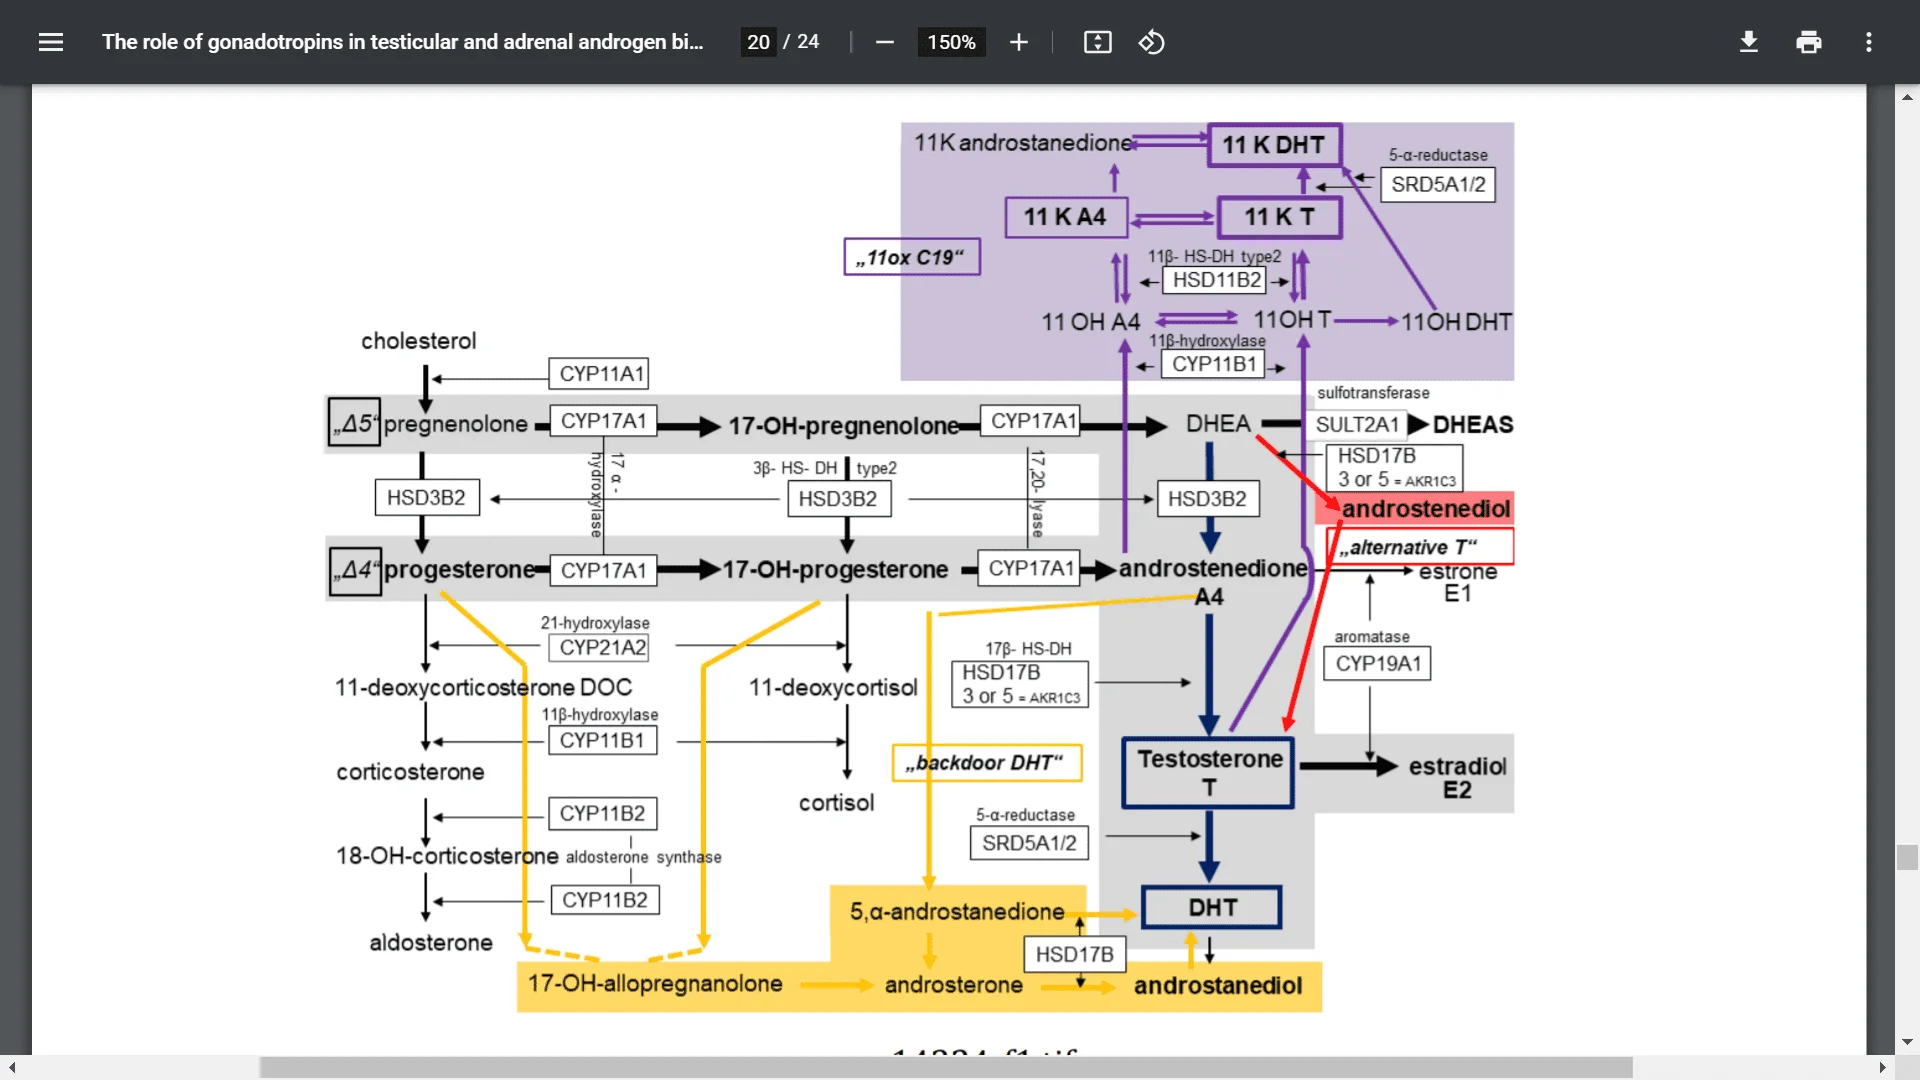Viewport: 1920px width, 1080px height.
Task: Click the '11 K T' box
Action: [x=1279, y=217]
